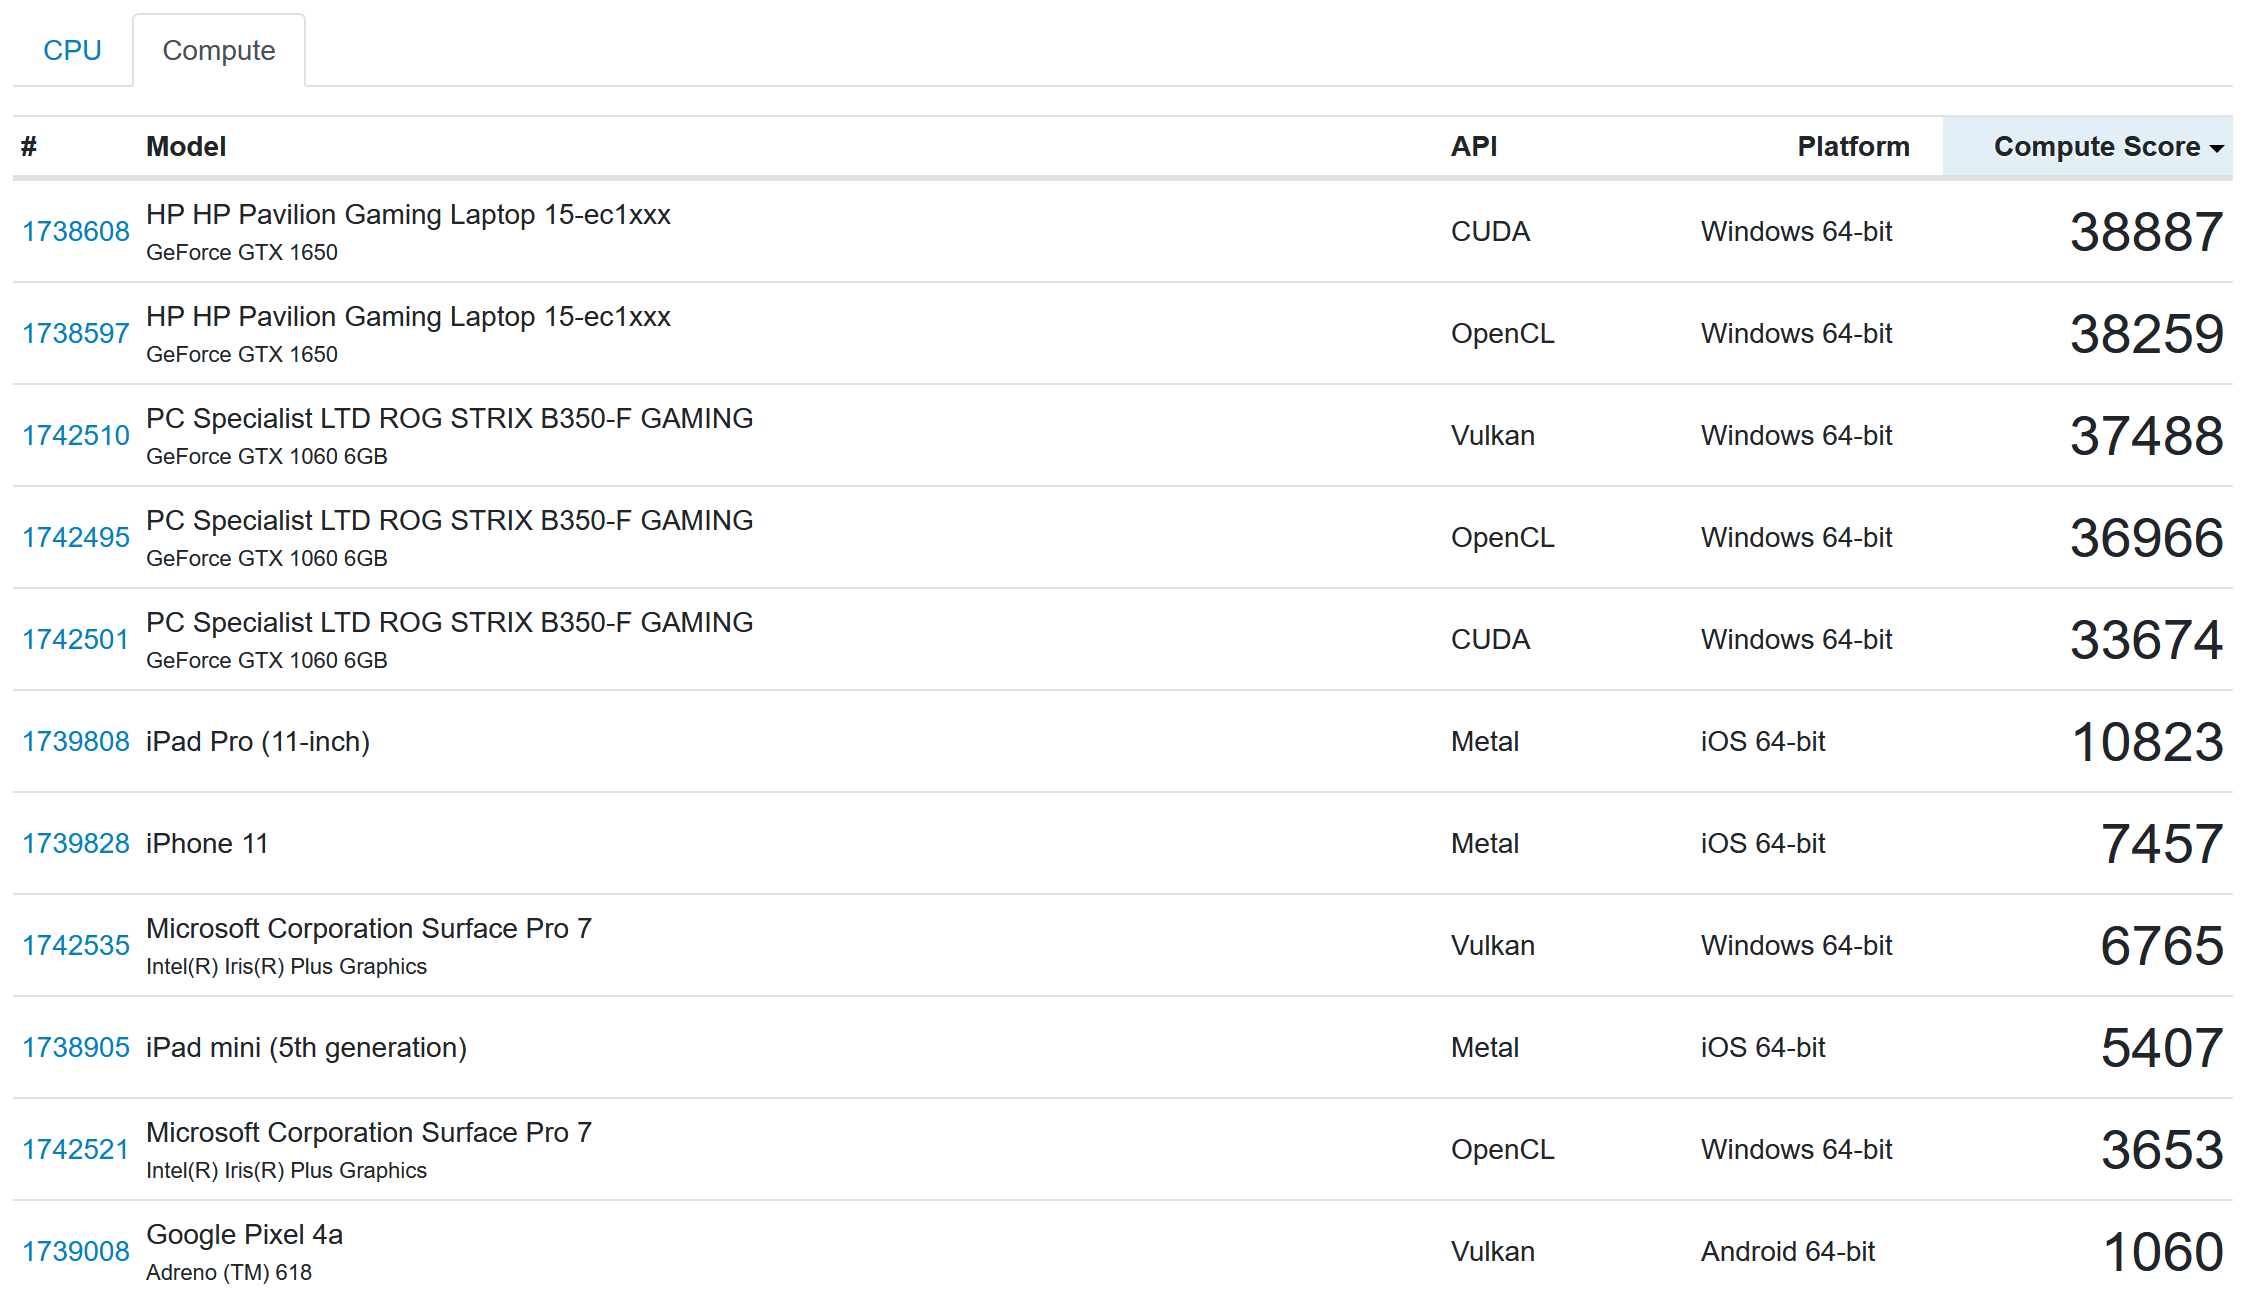
Task: Open benchmark result 1738608
Action: pyautogui.click(x=76, y=231)
